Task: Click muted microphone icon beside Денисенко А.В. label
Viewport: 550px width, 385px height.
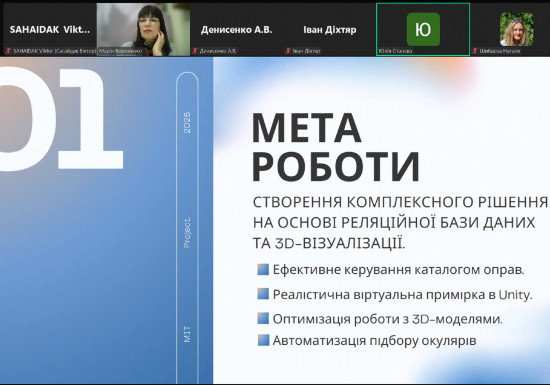Action: (195, 51)
